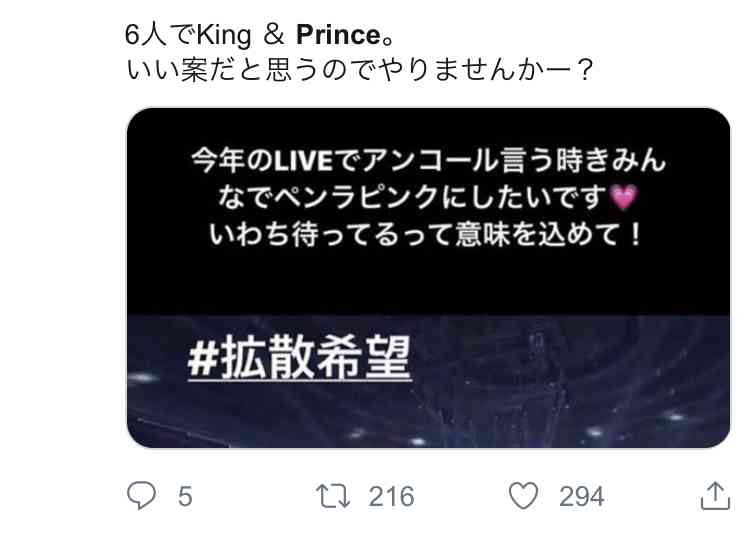Like the tweet with heart icon
Viewport: 750px width, 533px height.
point(523,496)
